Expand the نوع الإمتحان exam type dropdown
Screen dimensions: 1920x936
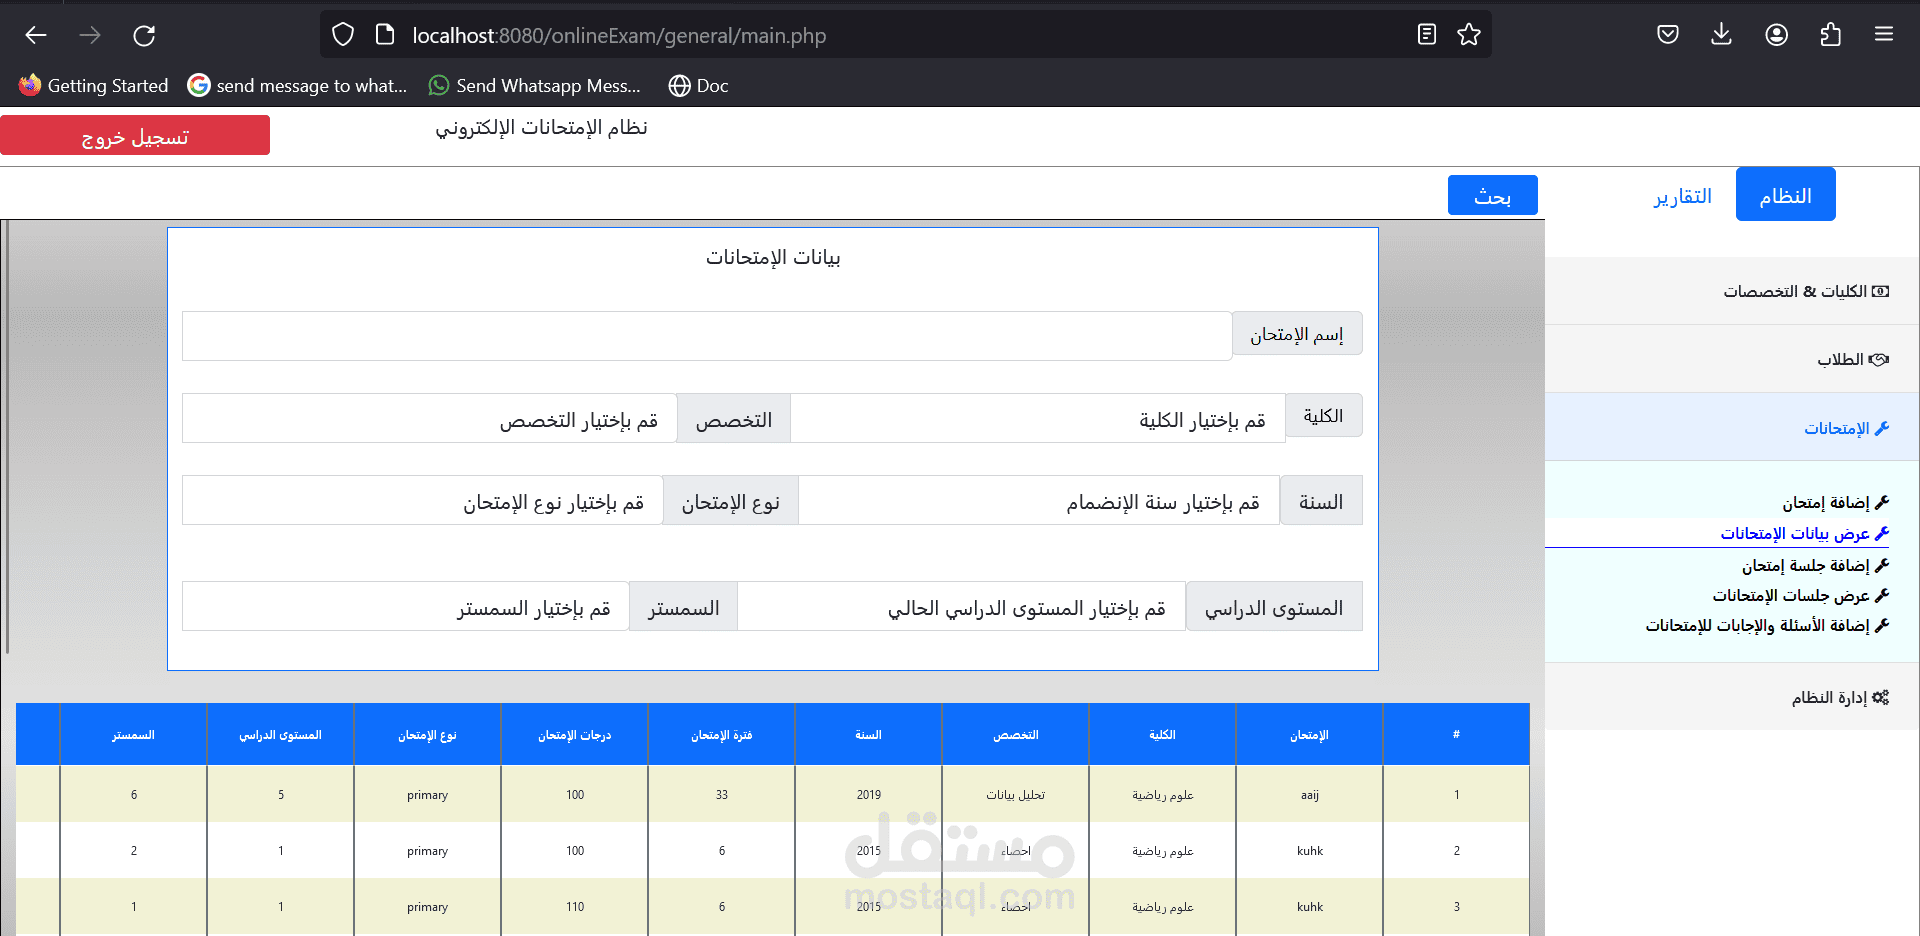click(423, 500)
